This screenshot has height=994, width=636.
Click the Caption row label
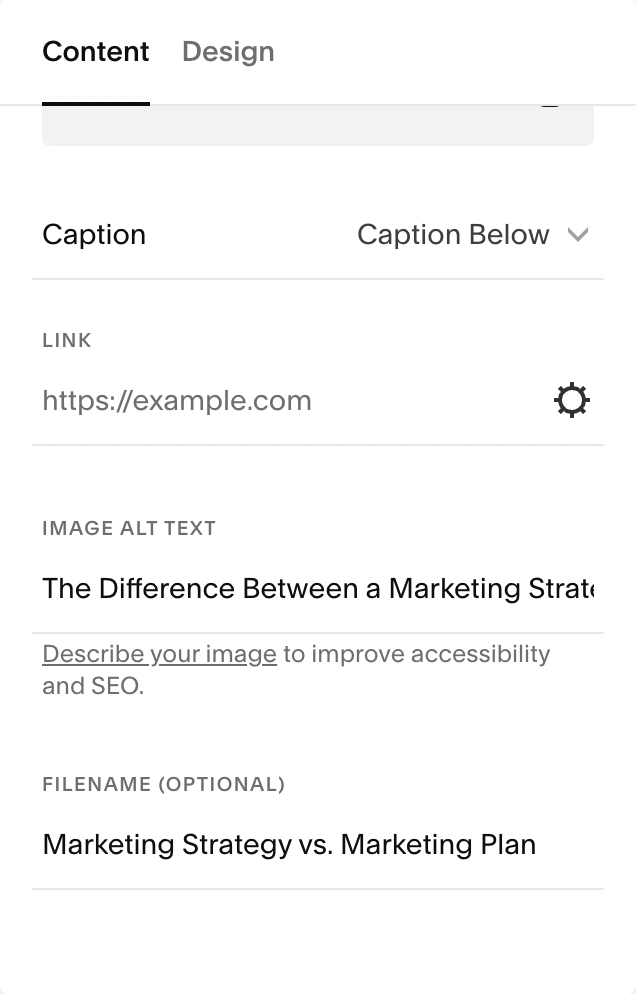pos(94,235)
